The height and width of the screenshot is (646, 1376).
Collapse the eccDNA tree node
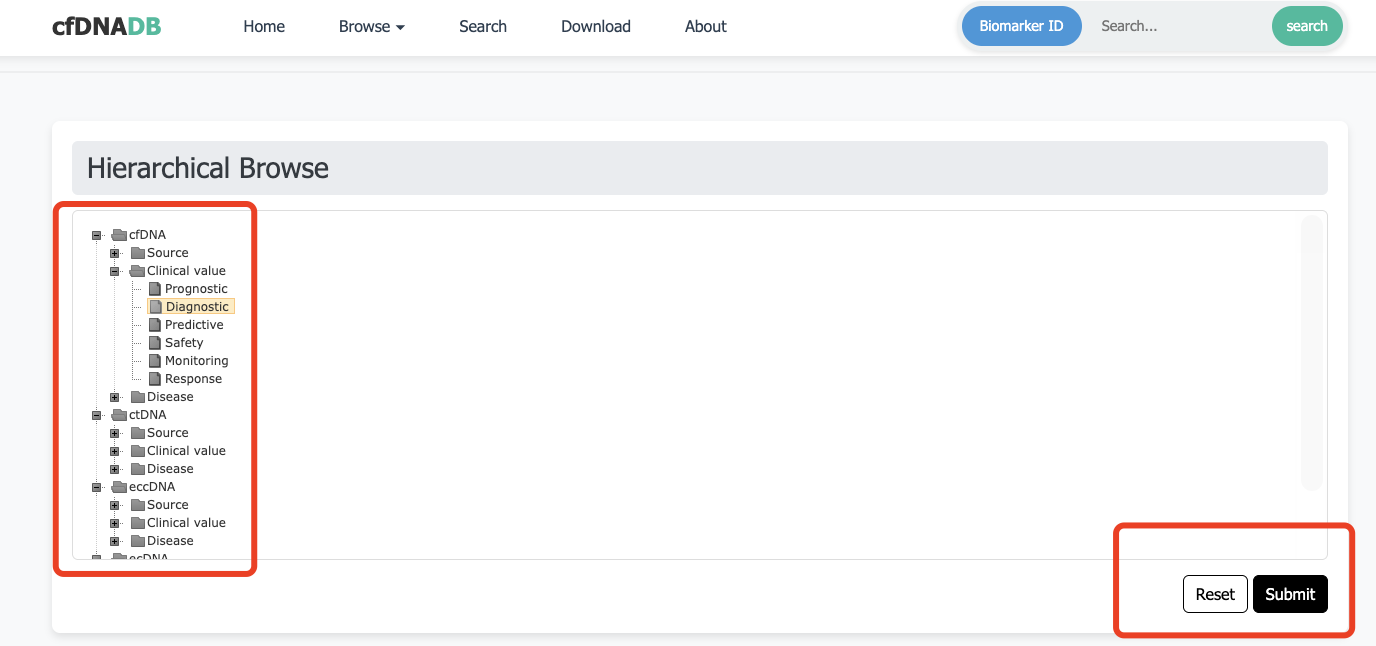point(97,487)
